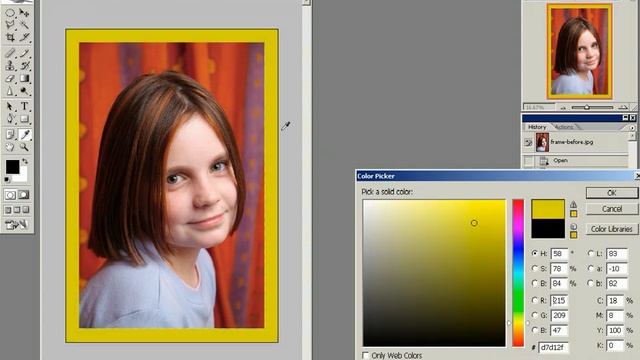Click the foreground color swatch in toolbox
This screenshot has width=640, height=360.
(x=12, y=166)
